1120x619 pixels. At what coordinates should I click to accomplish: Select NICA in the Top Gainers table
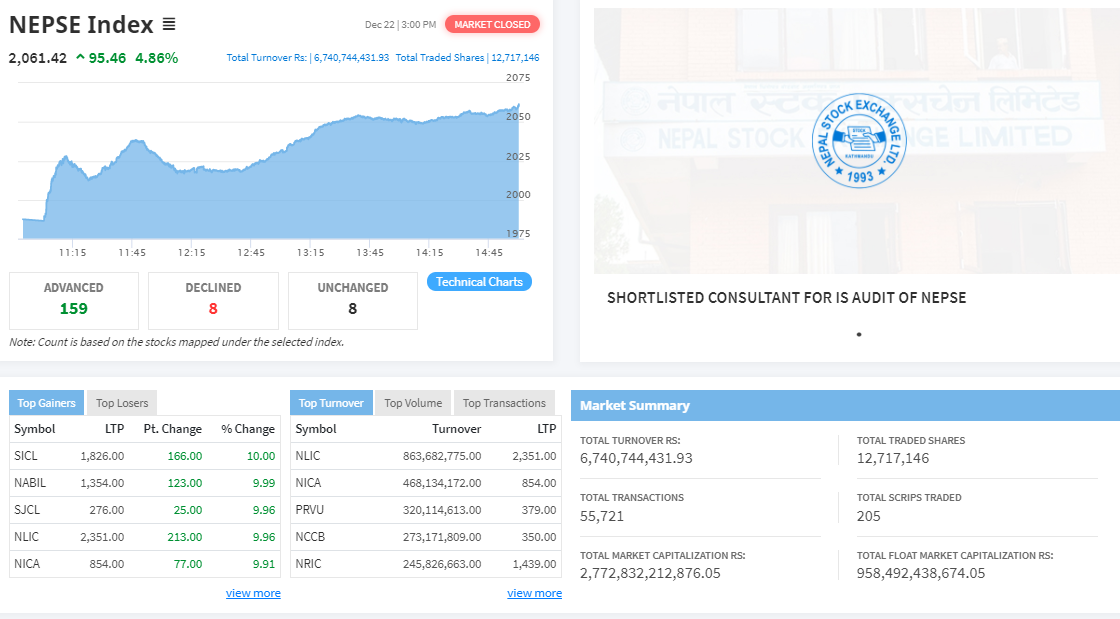click(27, 564)
